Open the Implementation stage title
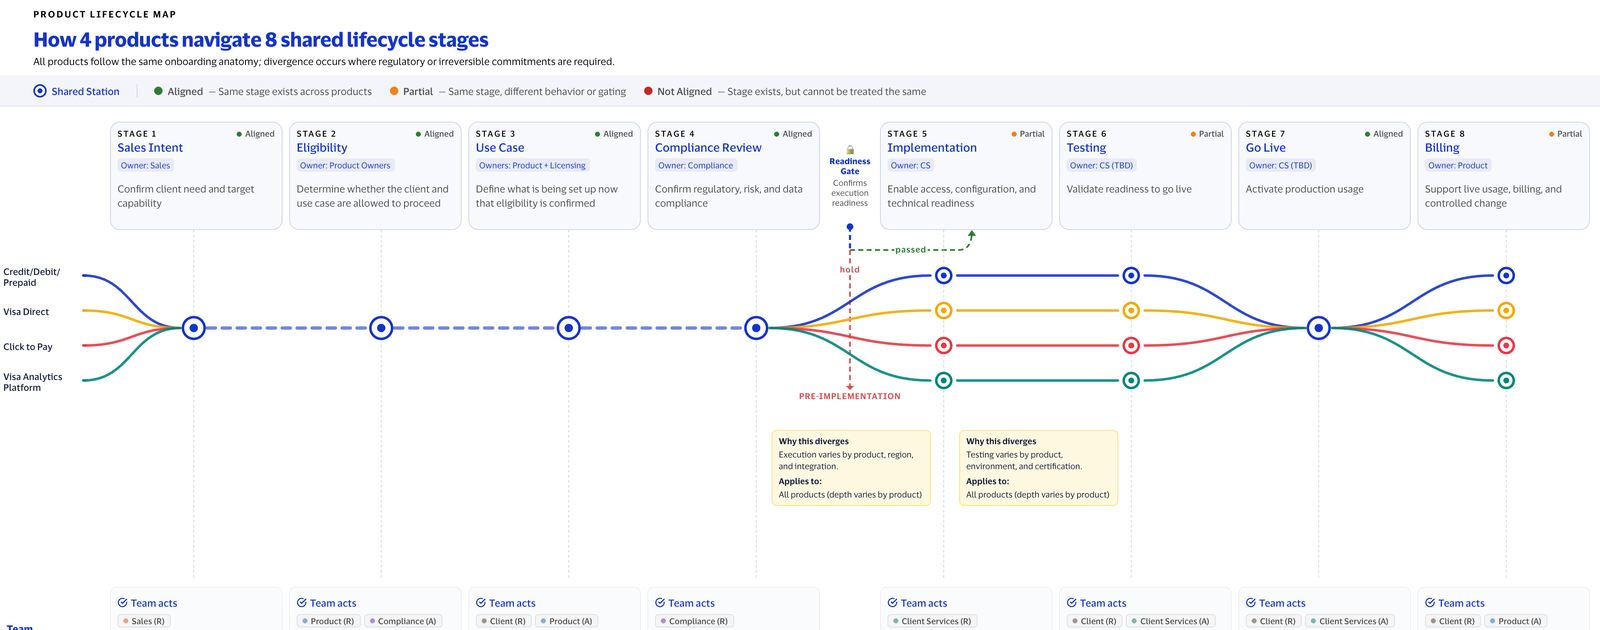Viewport: 1600px width, 630px height. click(932, 148)
